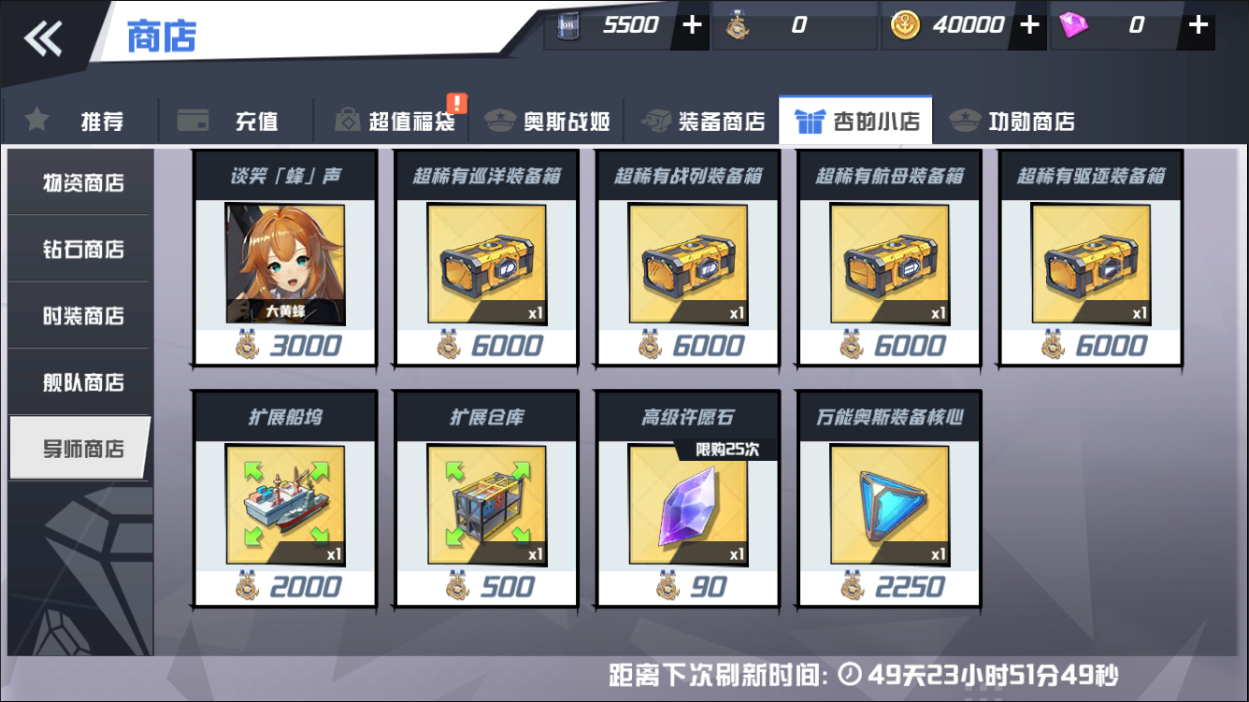Add more oil with the plus button
This screenshot has height=702, width=1249.
pyautogui.click(x=692, y=25)
